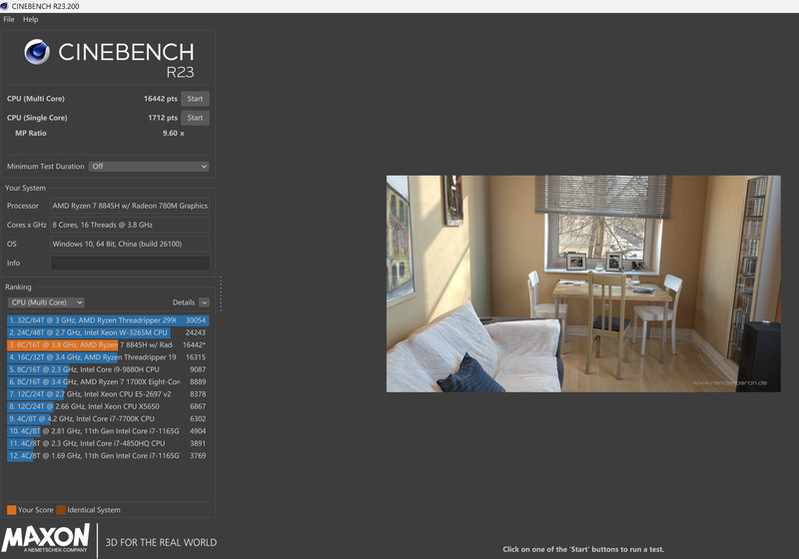
Task: Select rank 6 AMD Ryzen 7 1700X entry
Action: click(x=108, y=382)
